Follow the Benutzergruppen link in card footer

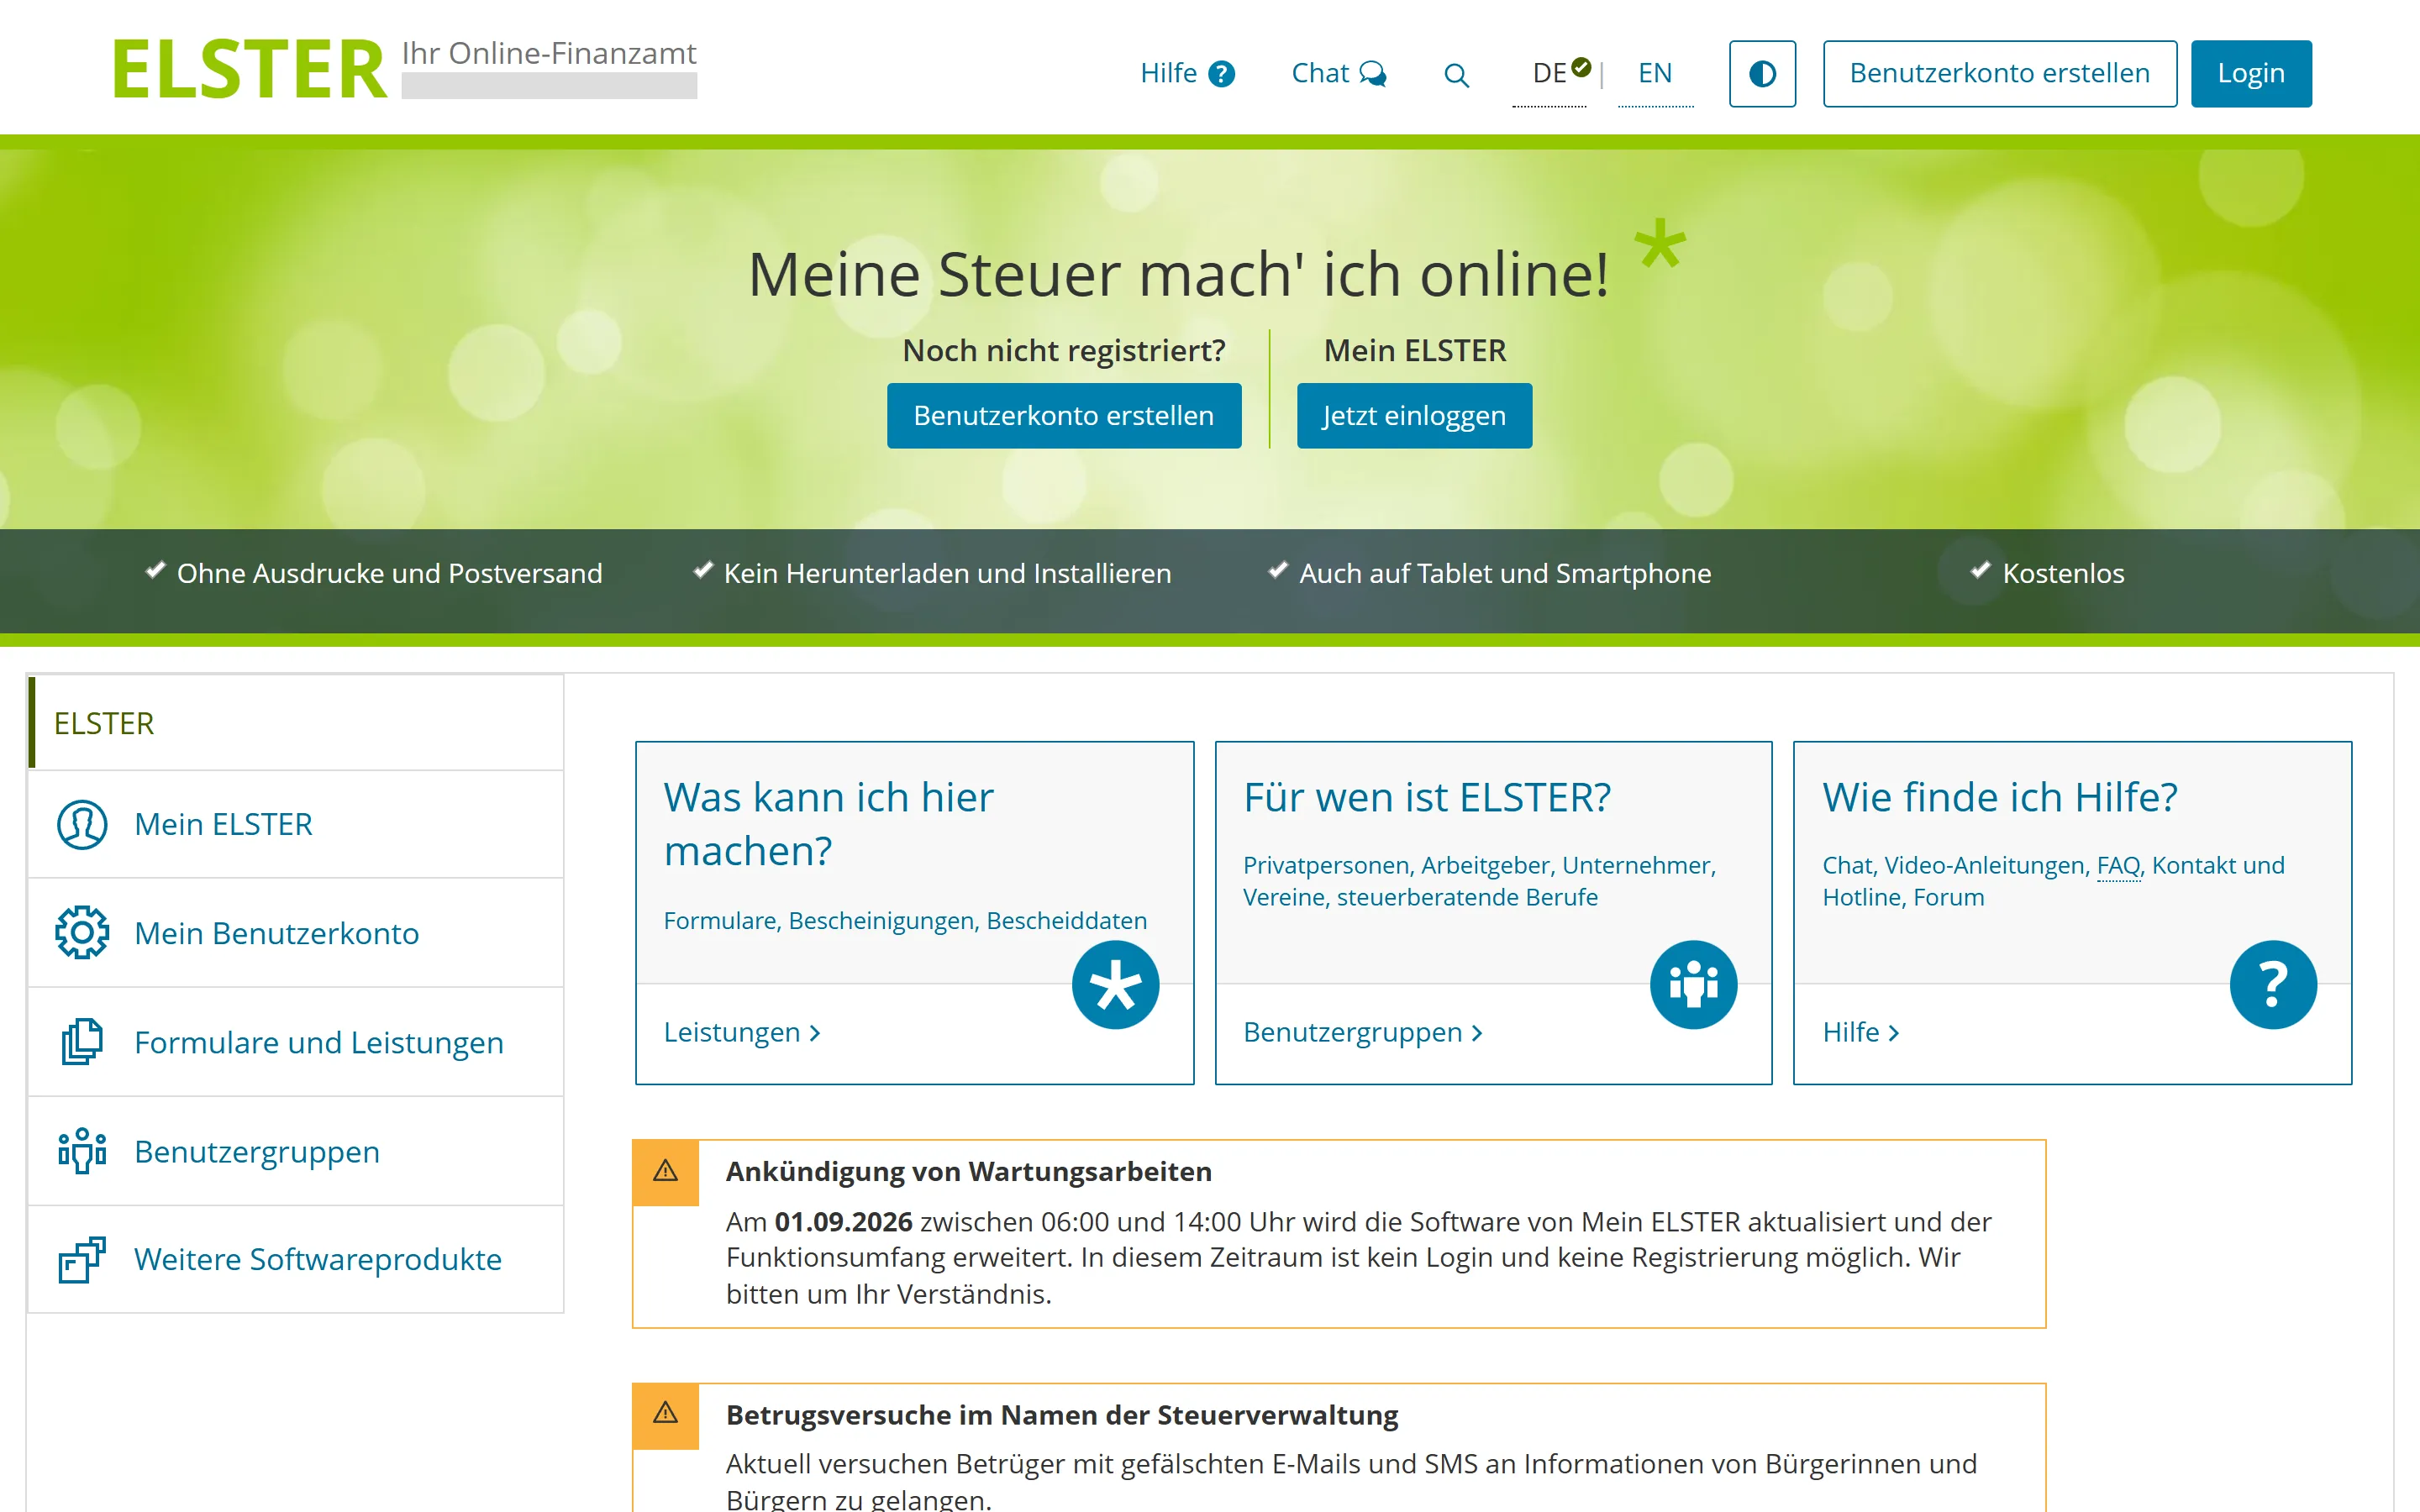(1363, 1032)
